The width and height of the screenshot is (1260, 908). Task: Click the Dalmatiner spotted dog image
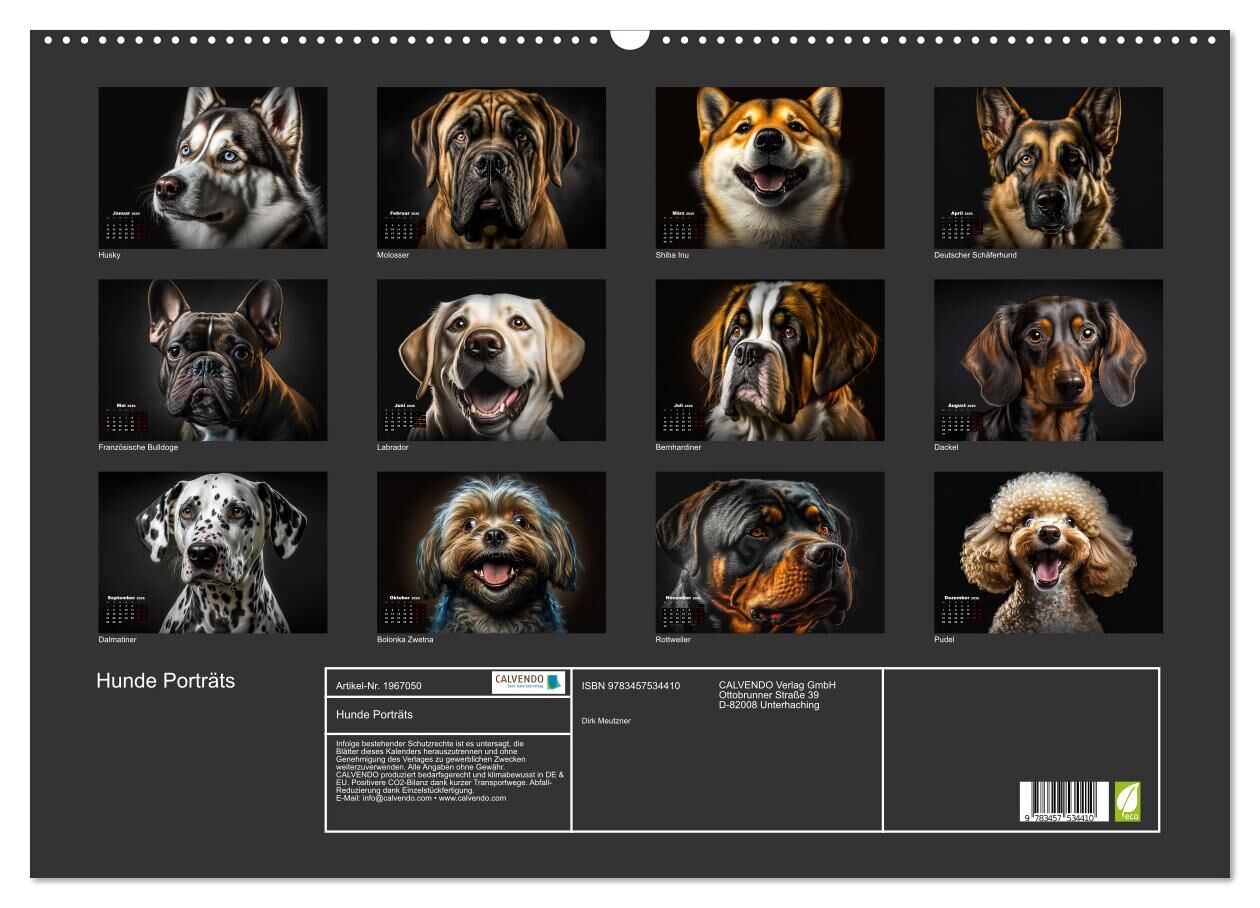click(212, 552)
